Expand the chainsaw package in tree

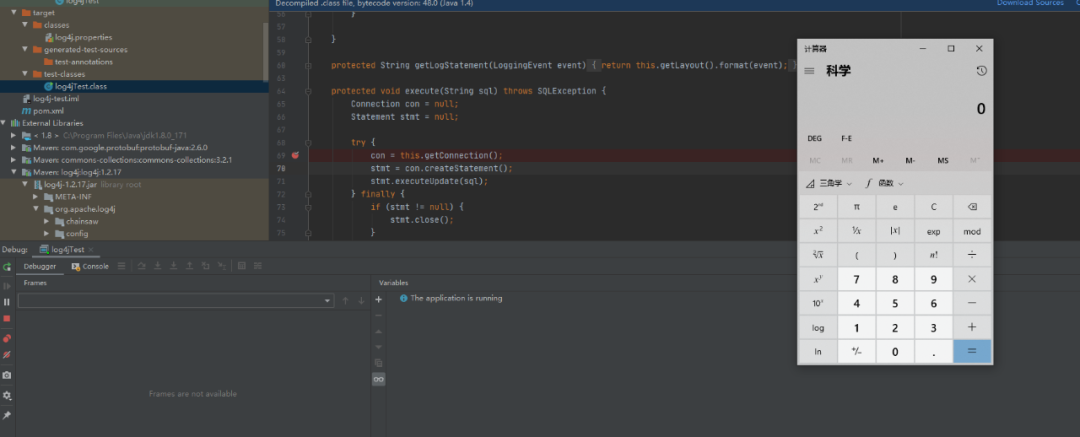point(46,221)
